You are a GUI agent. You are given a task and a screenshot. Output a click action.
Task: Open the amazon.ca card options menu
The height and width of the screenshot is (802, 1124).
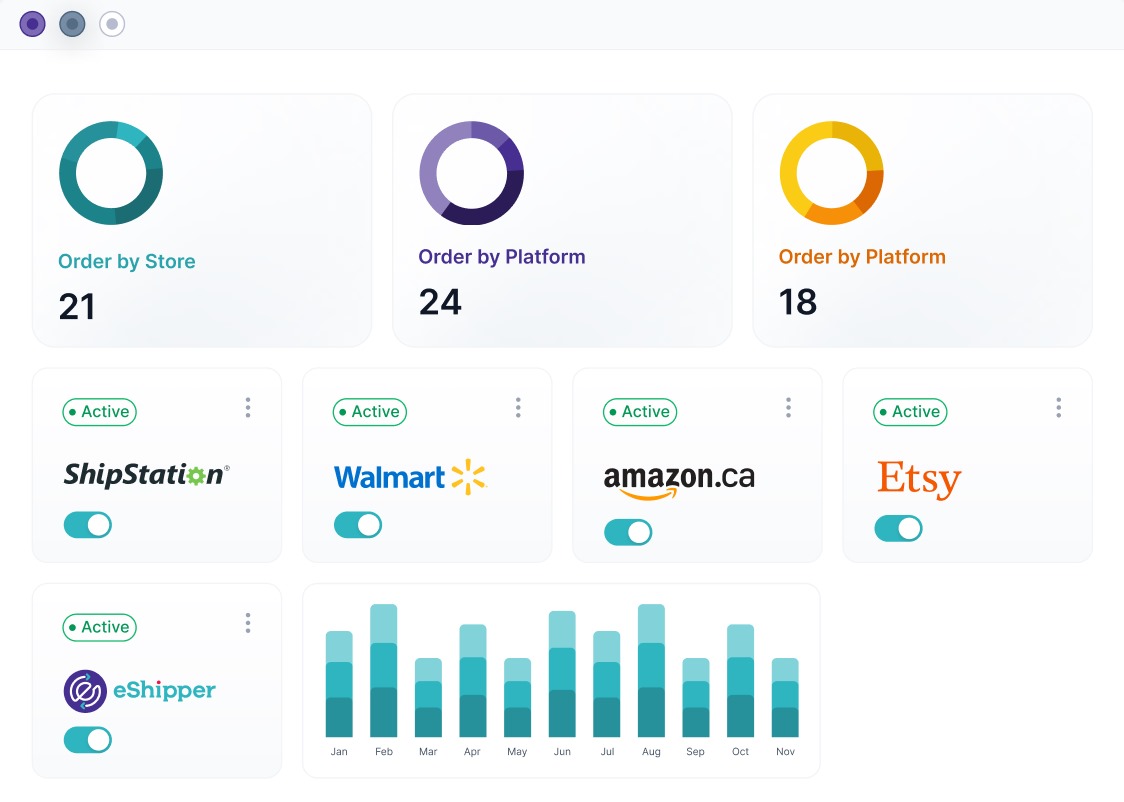click(x=788, y=408)
